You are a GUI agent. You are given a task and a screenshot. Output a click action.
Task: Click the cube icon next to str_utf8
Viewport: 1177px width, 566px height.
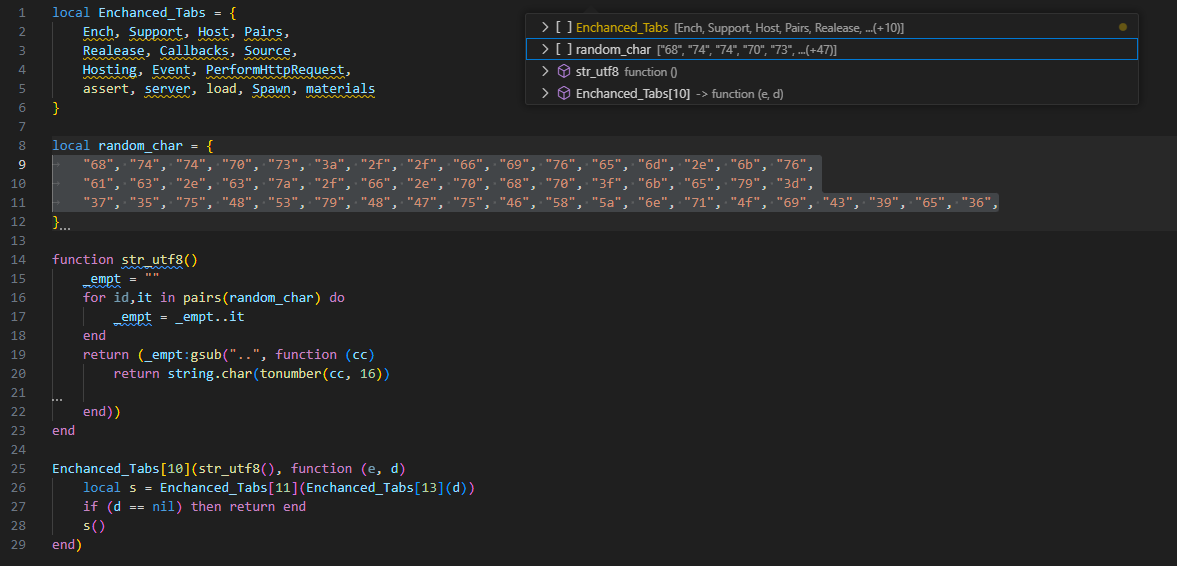coord(564,71)
